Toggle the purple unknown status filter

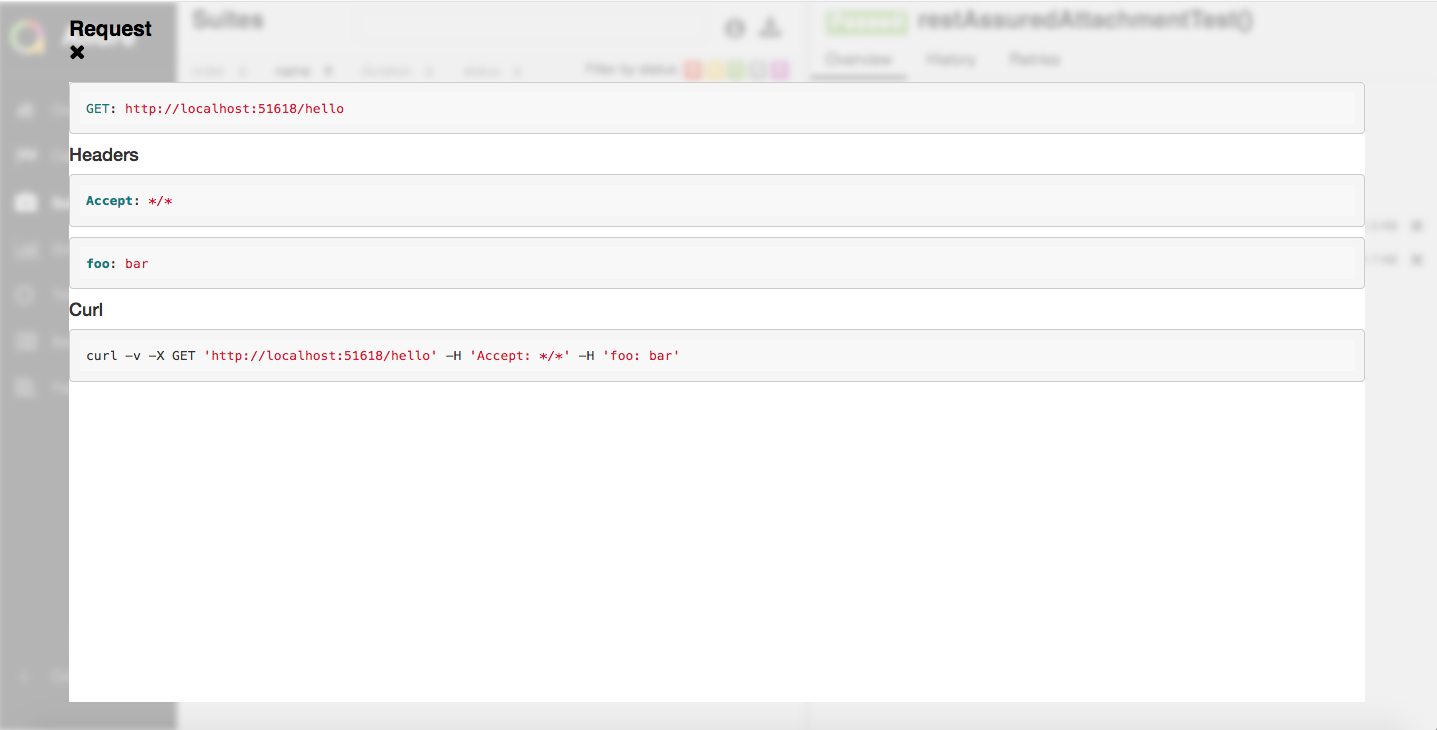pyautogui.click(x=780, y=70)
